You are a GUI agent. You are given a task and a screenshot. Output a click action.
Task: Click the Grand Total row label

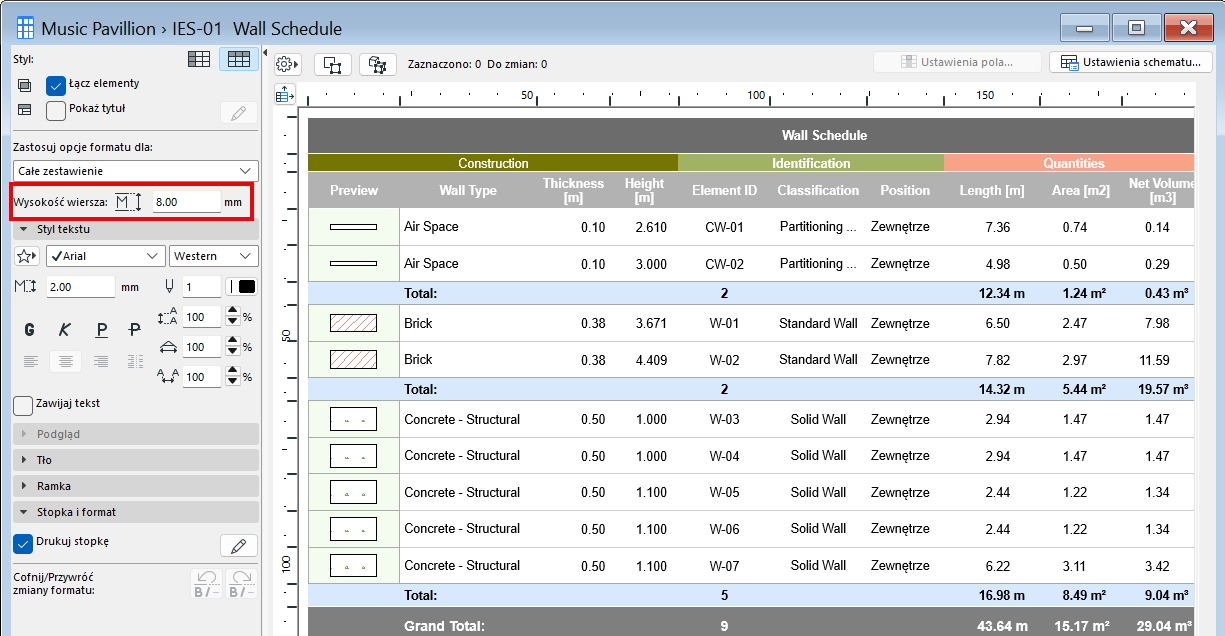pyautogui.click(x=444, y=626)
